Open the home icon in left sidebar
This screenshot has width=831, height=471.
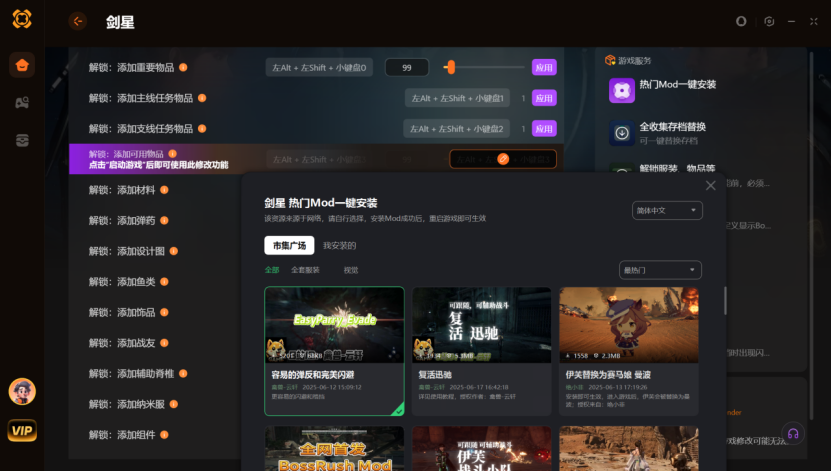click(x=21, y=66)
